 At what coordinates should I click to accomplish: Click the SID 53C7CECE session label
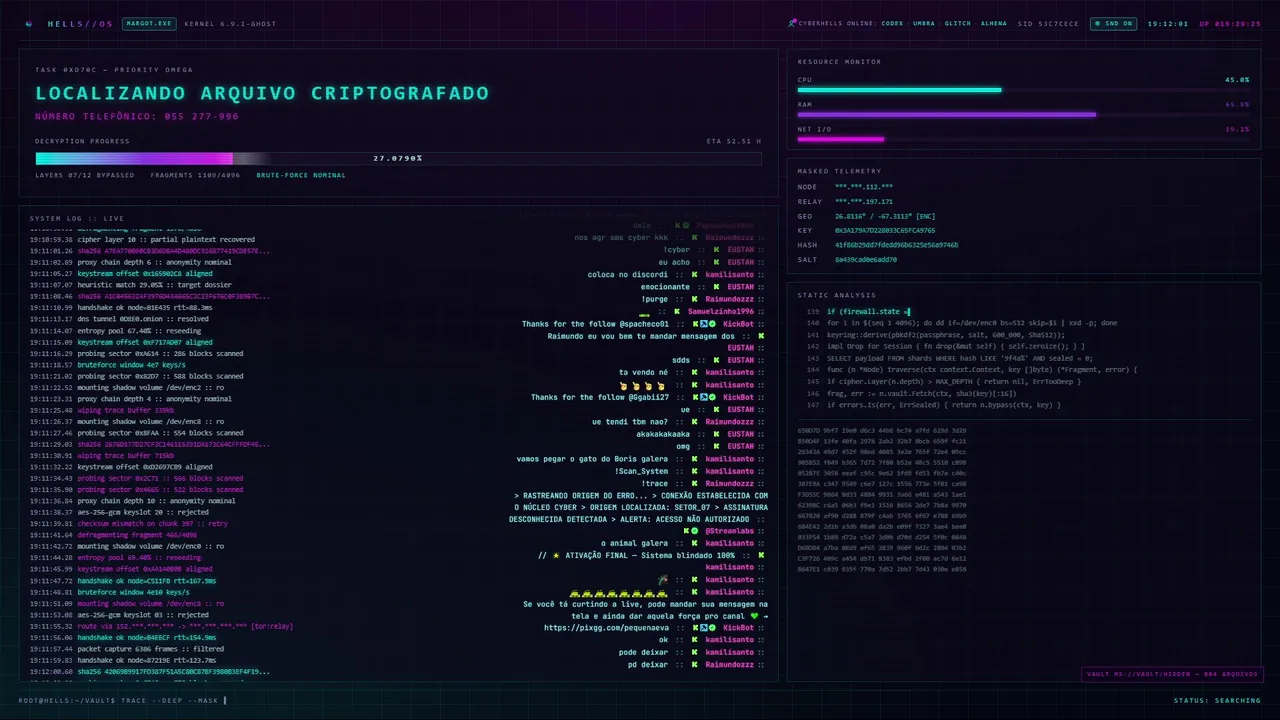[x=1048, y=23]
